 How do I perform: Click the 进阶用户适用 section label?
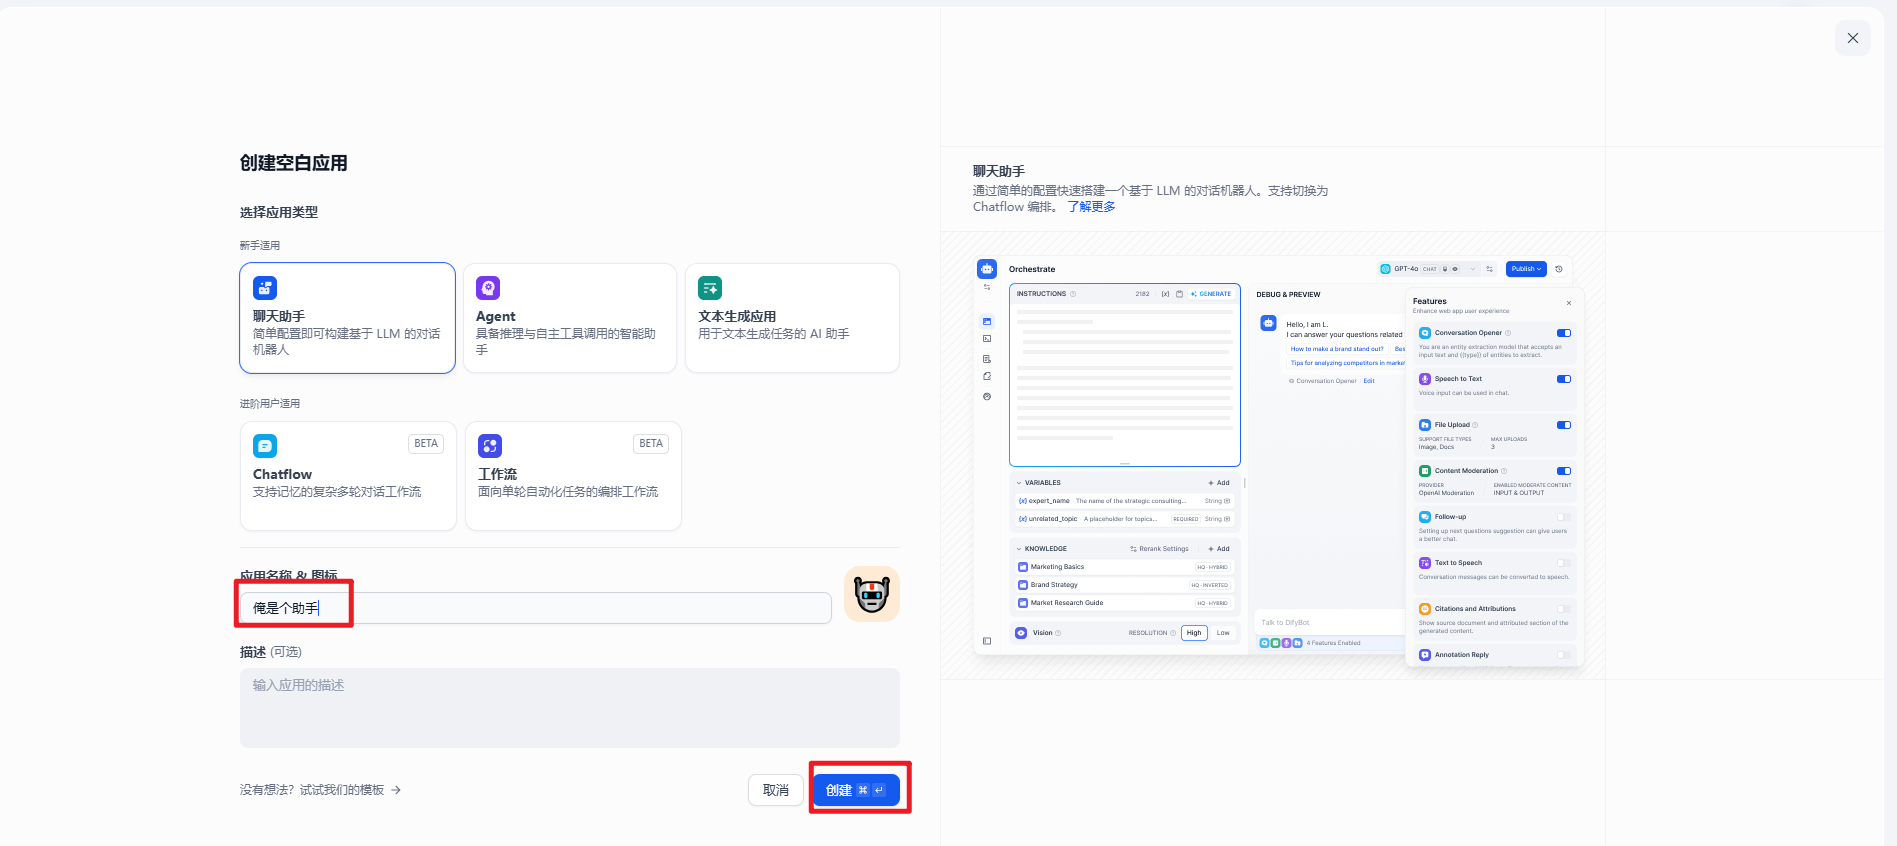pyautogui.click(x=270, y=404)
